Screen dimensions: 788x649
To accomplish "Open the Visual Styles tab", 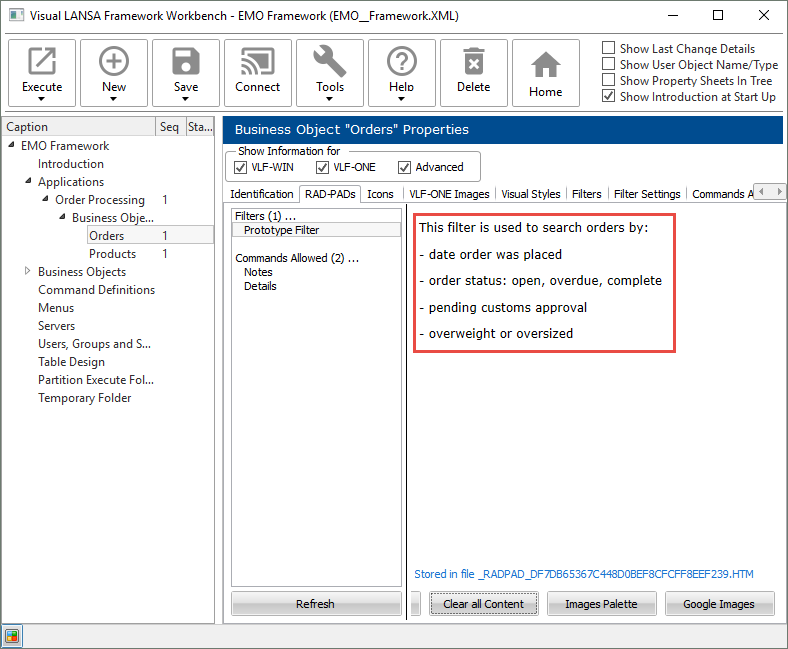I will pos(531,194).
